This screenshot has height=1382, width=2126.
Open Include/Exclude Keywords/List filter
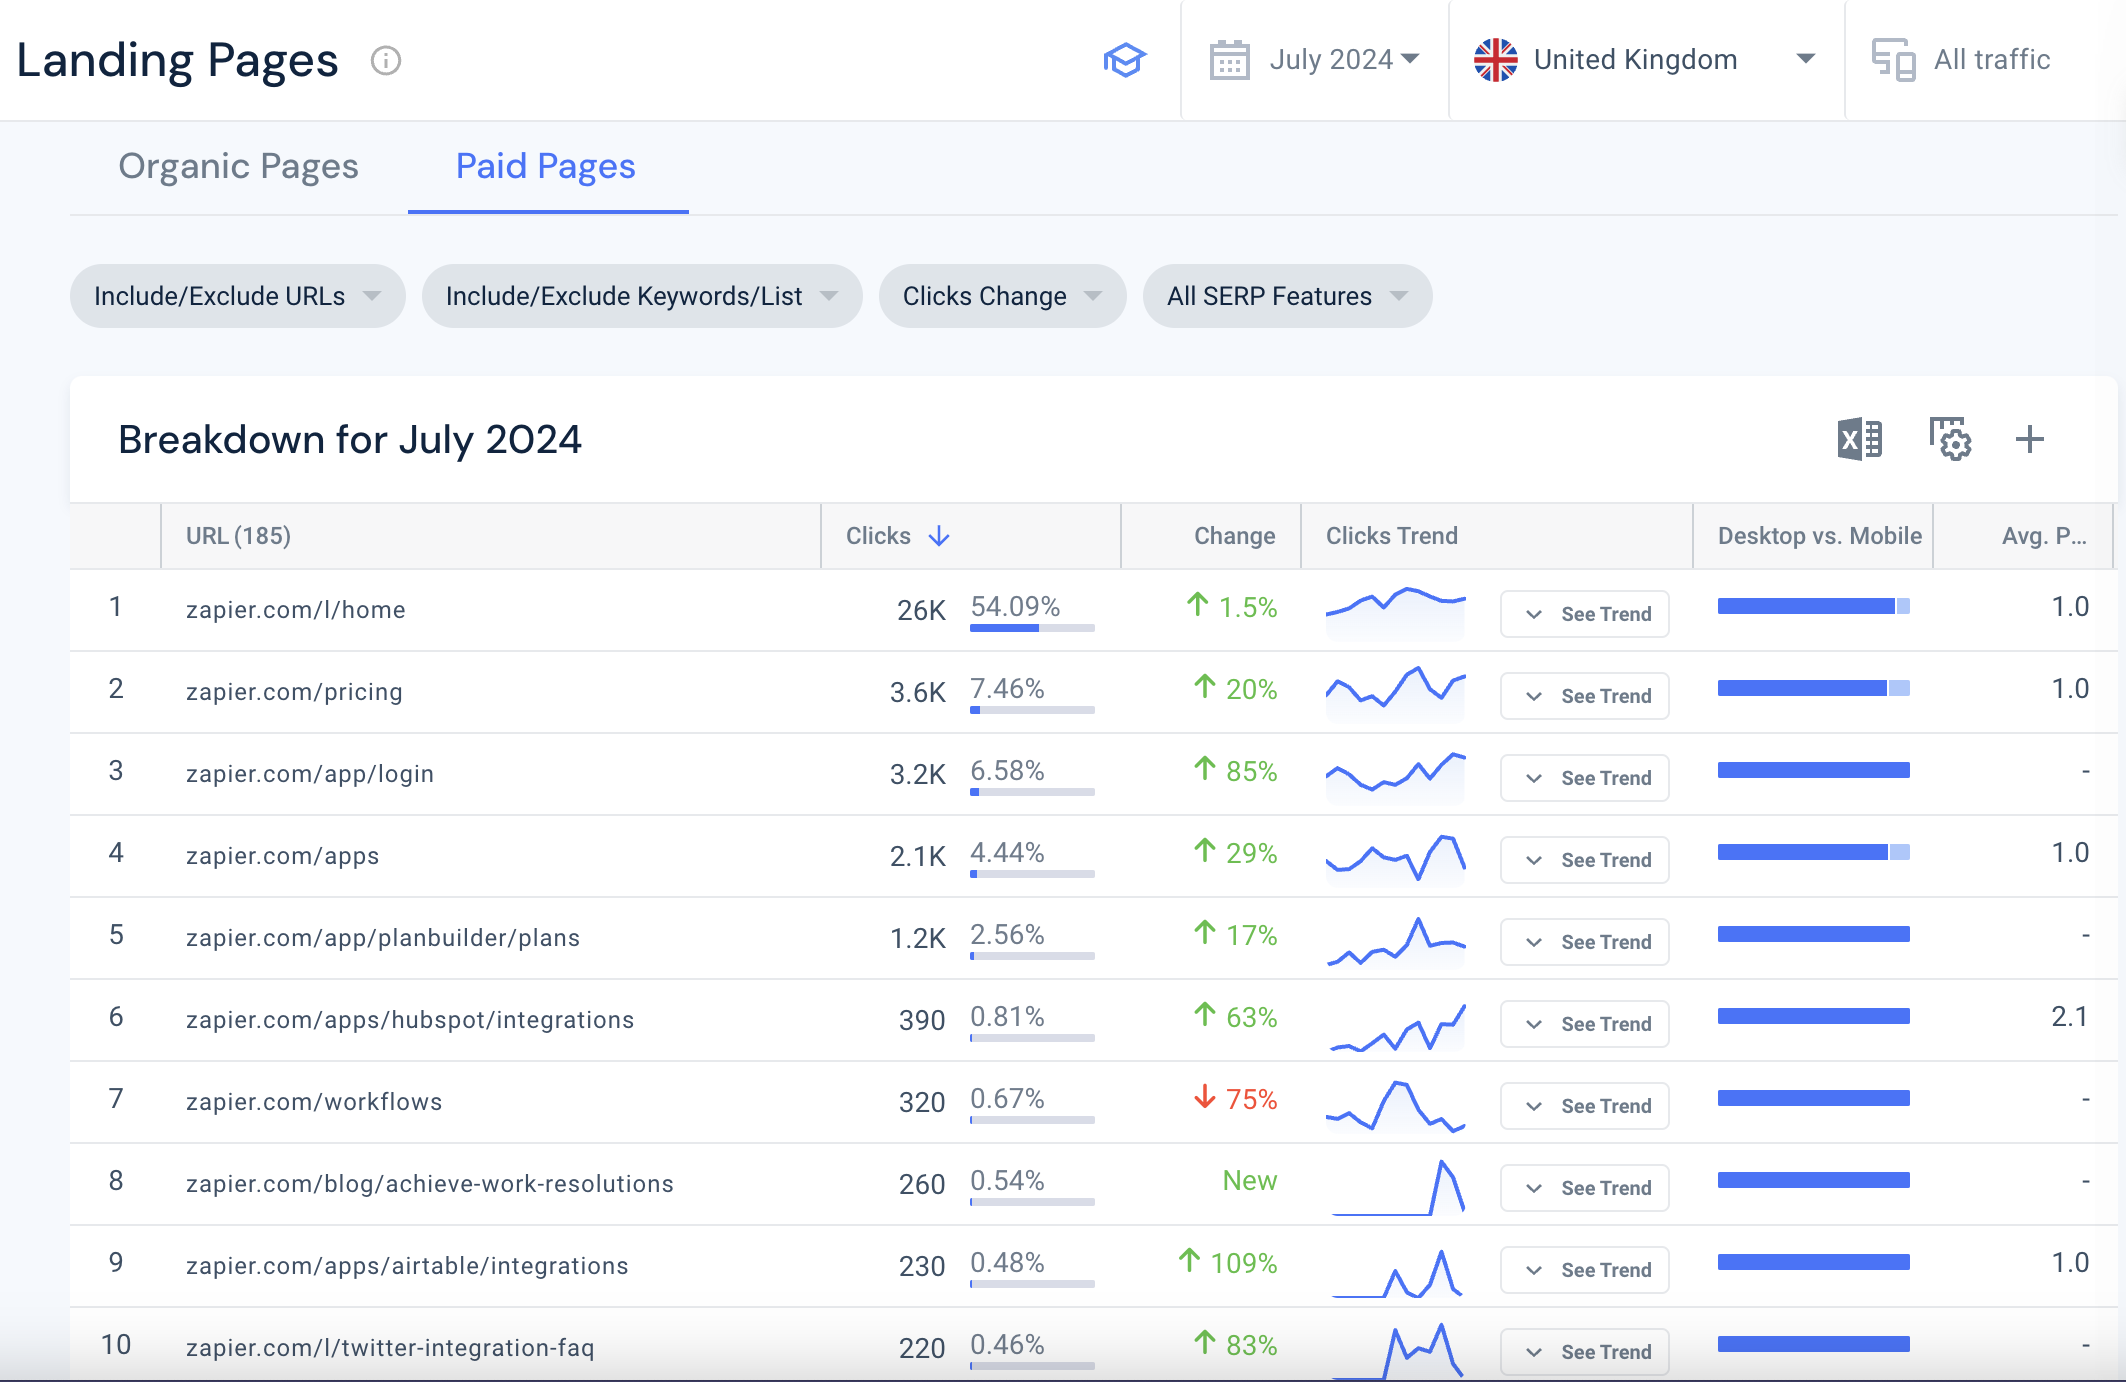coord(642,296)
